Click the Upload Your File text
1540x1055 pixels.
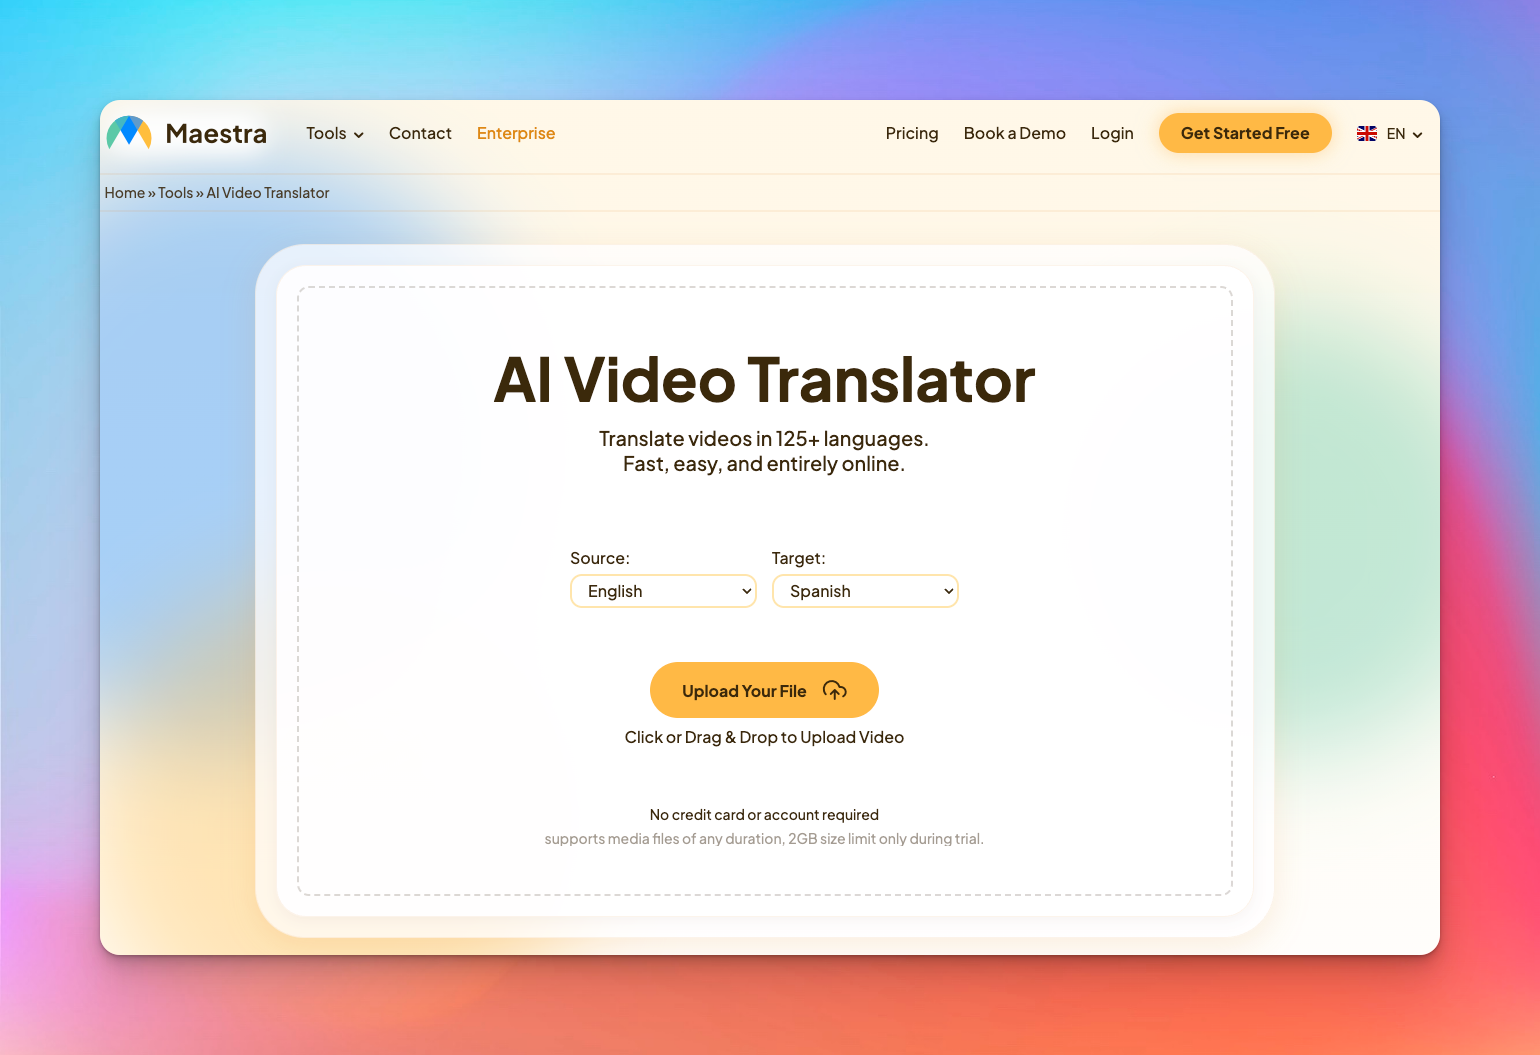point(744,691)
